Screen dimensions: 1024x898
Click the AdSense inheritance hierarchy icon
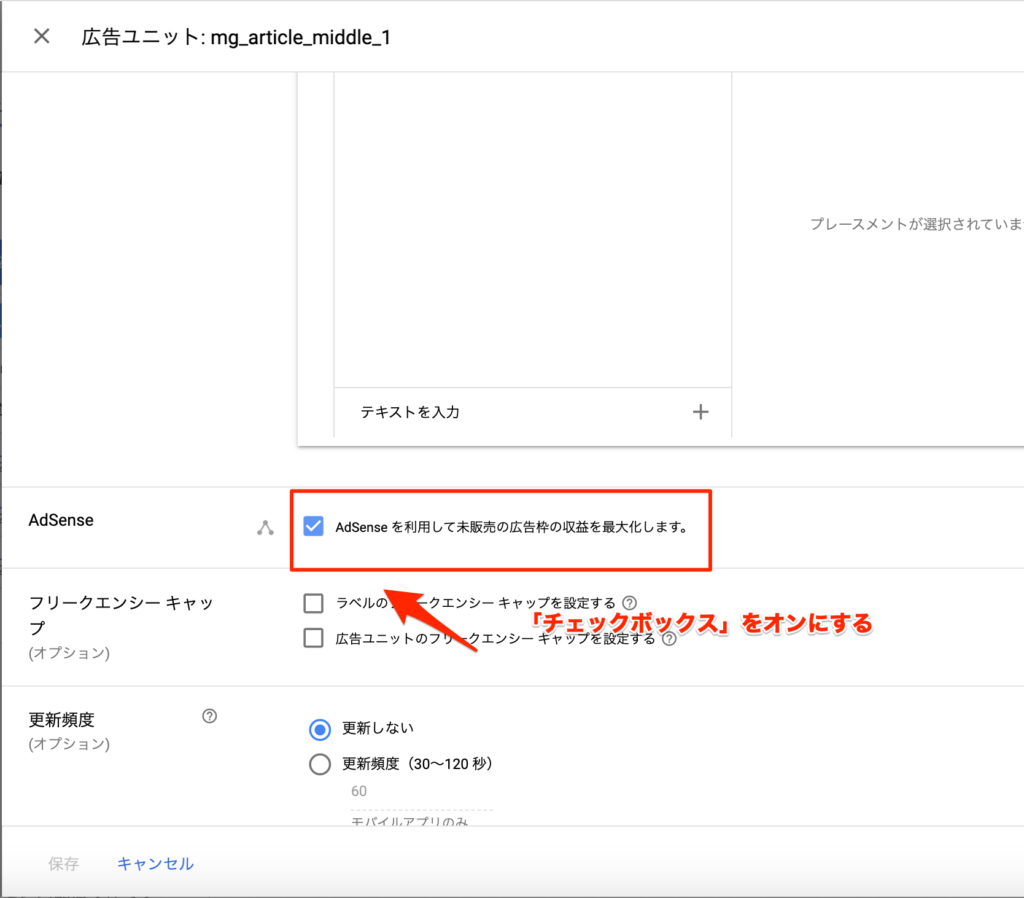265,528
